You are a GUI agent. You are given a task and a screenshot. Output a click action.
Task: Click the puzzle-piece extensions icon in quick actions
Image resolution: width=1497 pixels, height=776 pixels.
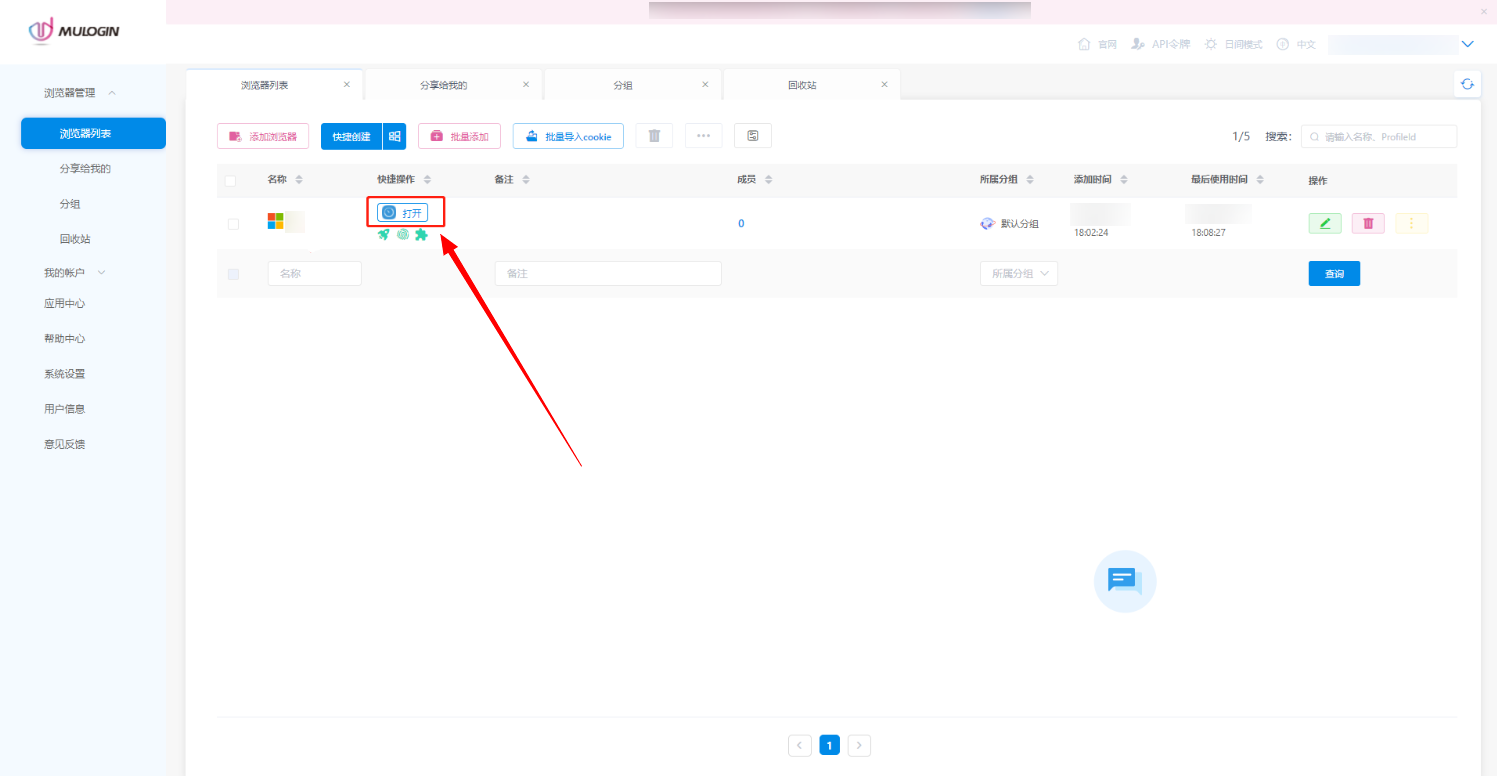pyautogui.click(x=421, y=234)
